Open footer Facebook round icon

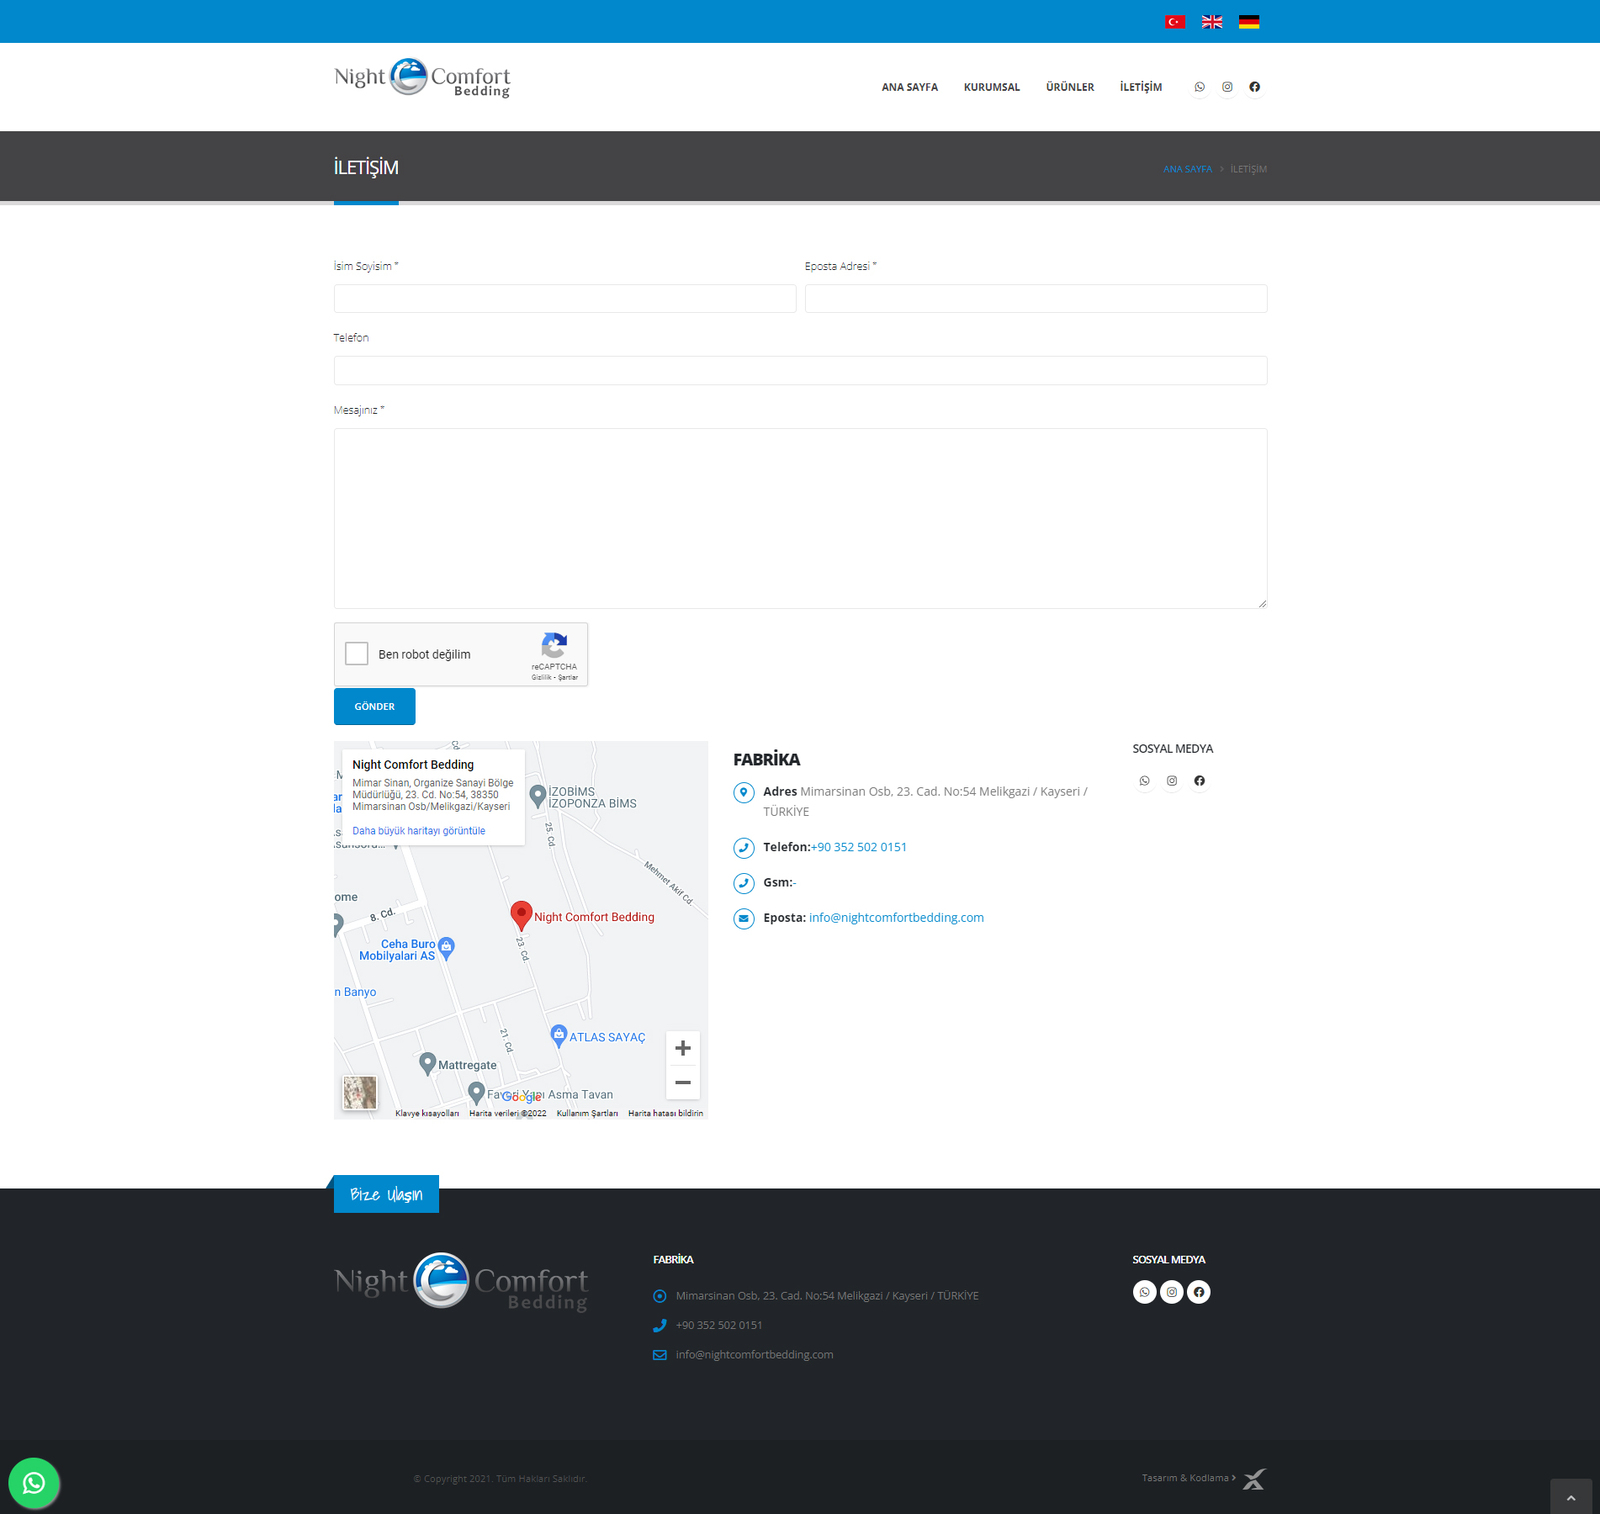click(1199, 1292)
